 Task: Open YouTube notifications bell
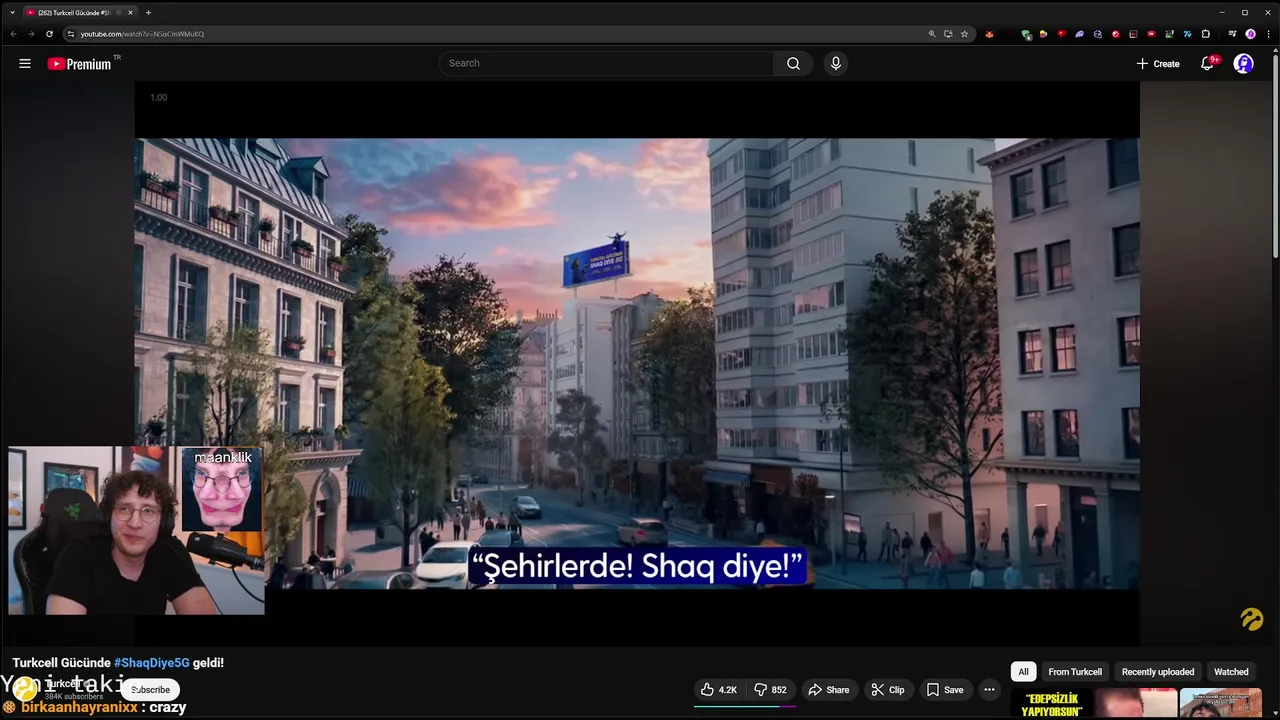click(1208, 63)
